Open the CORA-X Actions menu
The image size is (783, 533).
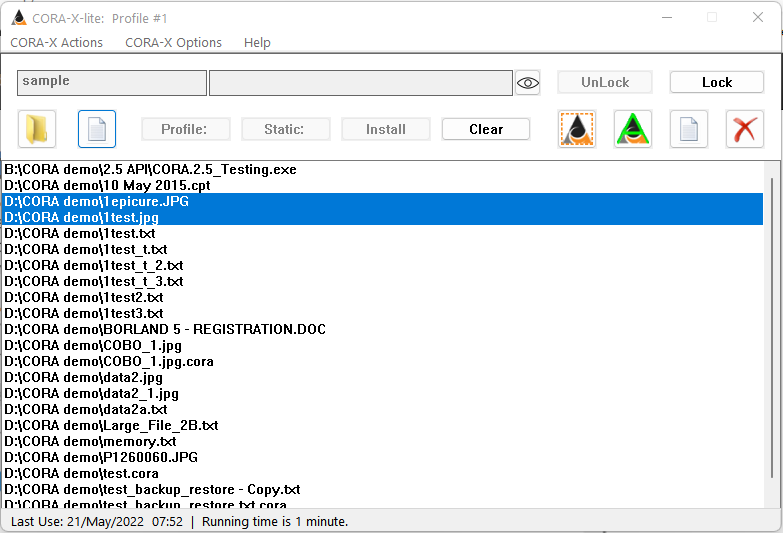(x=56, y=43)
